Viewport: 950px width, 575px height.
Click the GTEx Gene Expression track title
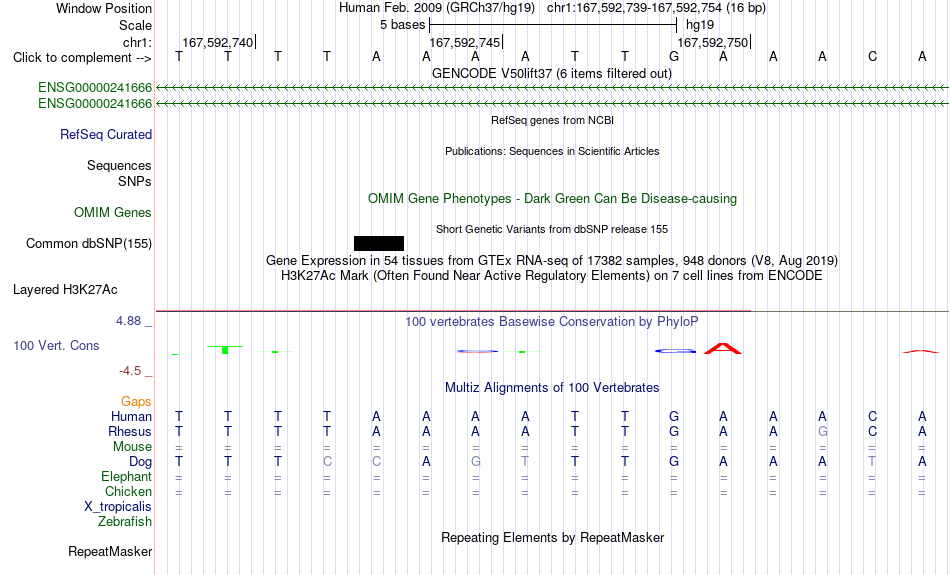click(x=552, y=261)
